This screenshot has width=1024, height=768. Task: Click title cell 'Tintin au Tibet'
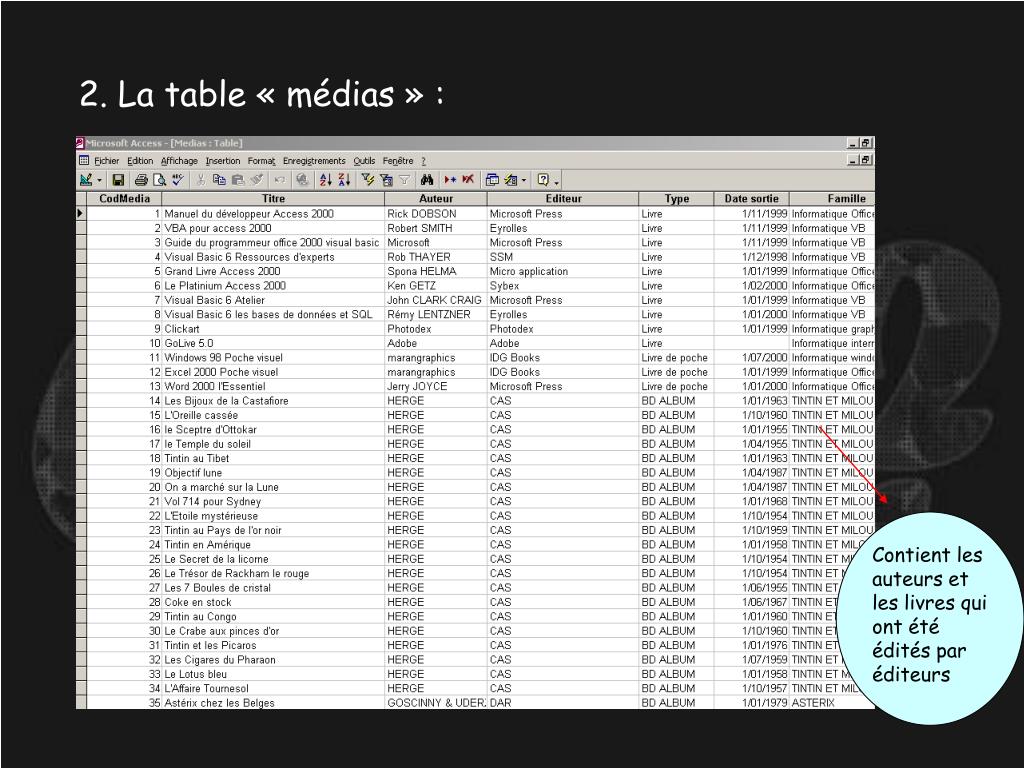point(273,458)
